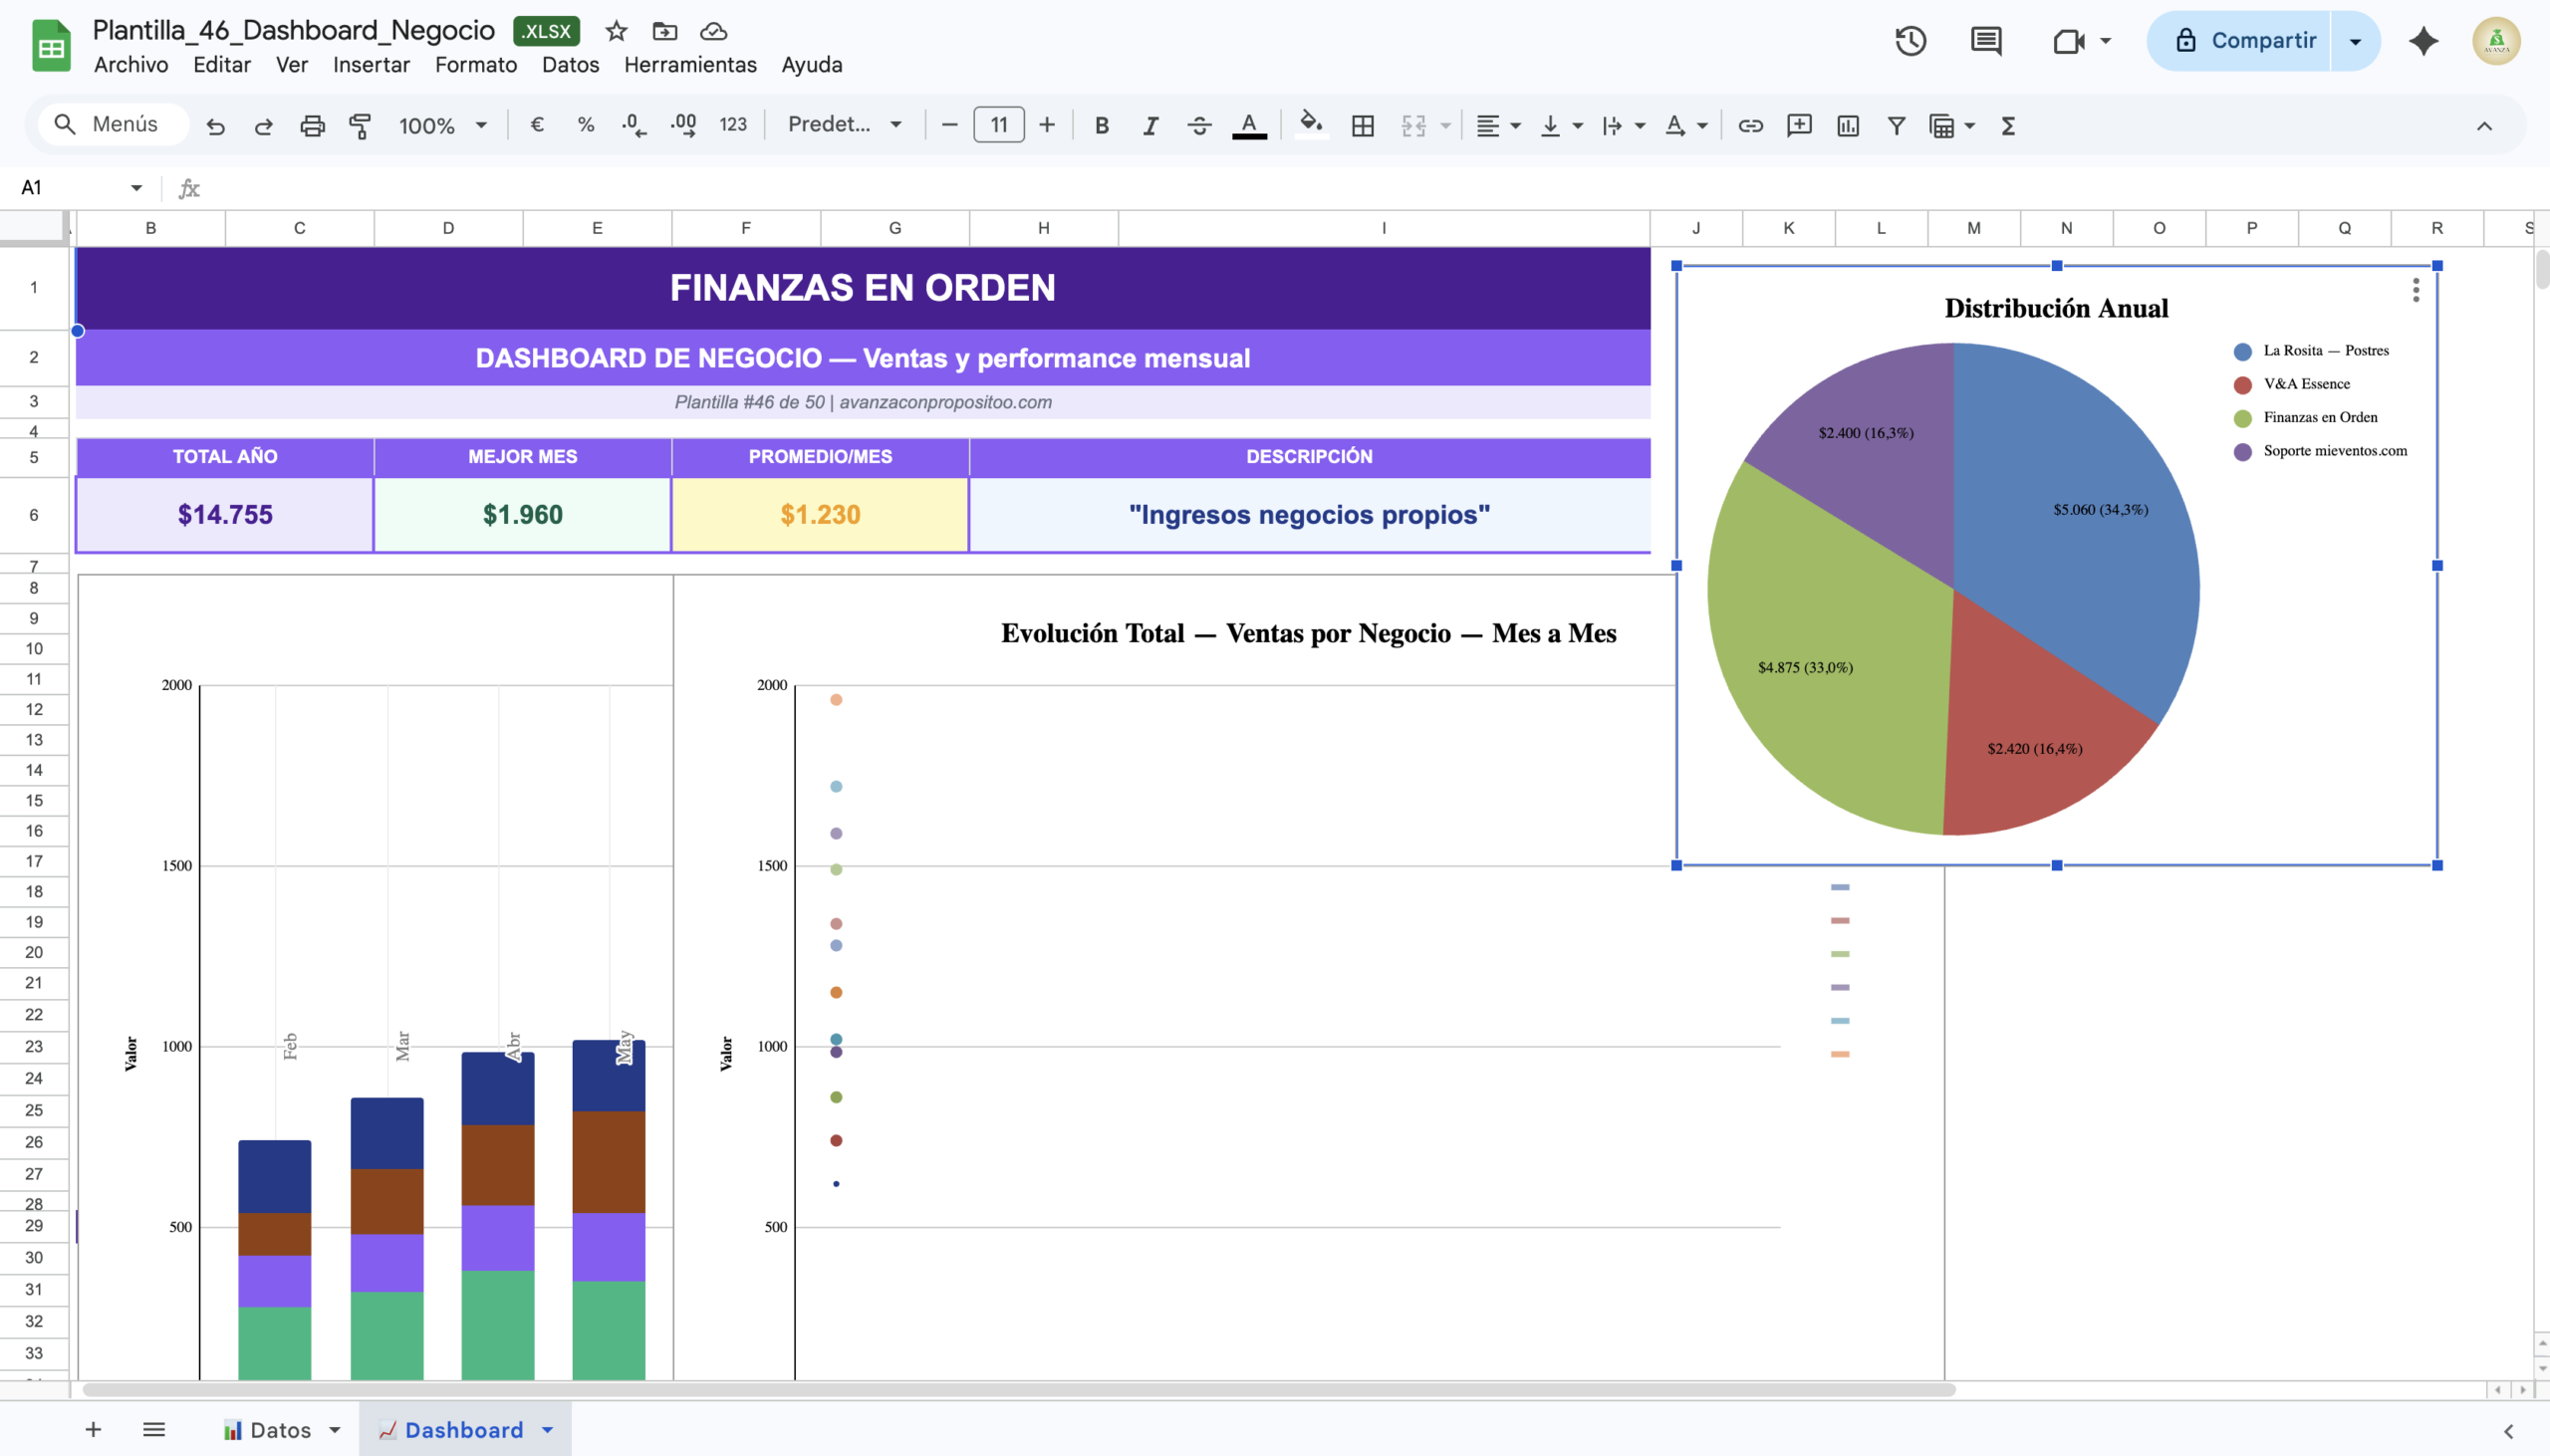Click the add new sheet plus button
The height and width of the screenshot is (1456, 2550).
pyautogui.click(x=93, y=1430)
